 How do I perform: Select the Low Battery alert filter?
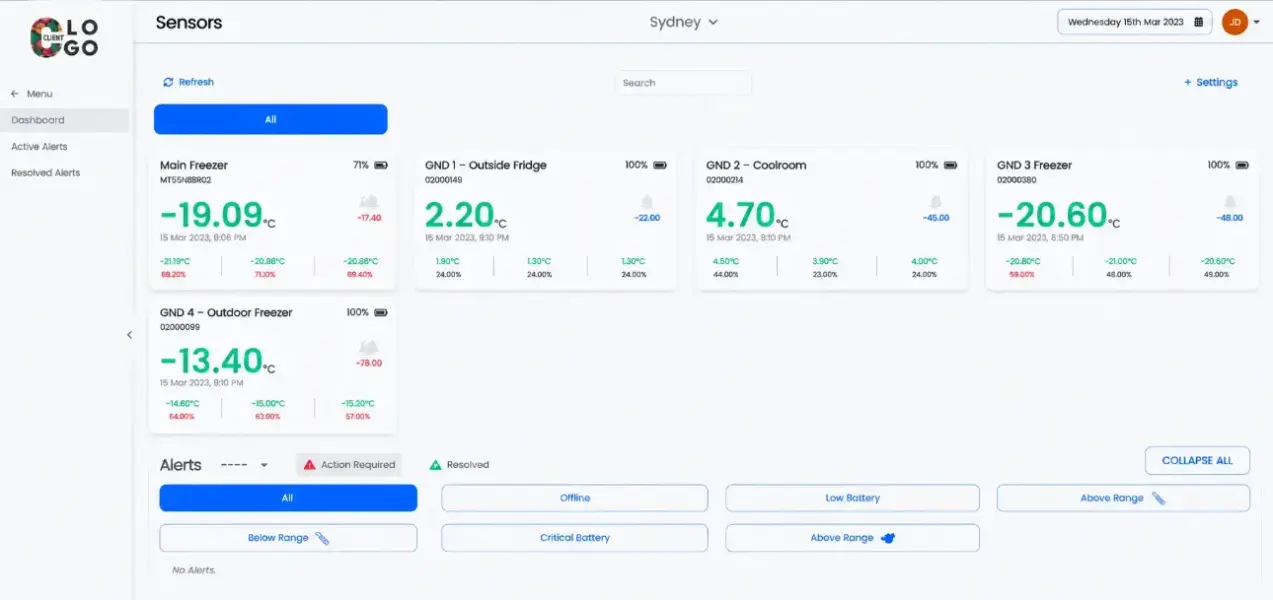click(852, 498)
